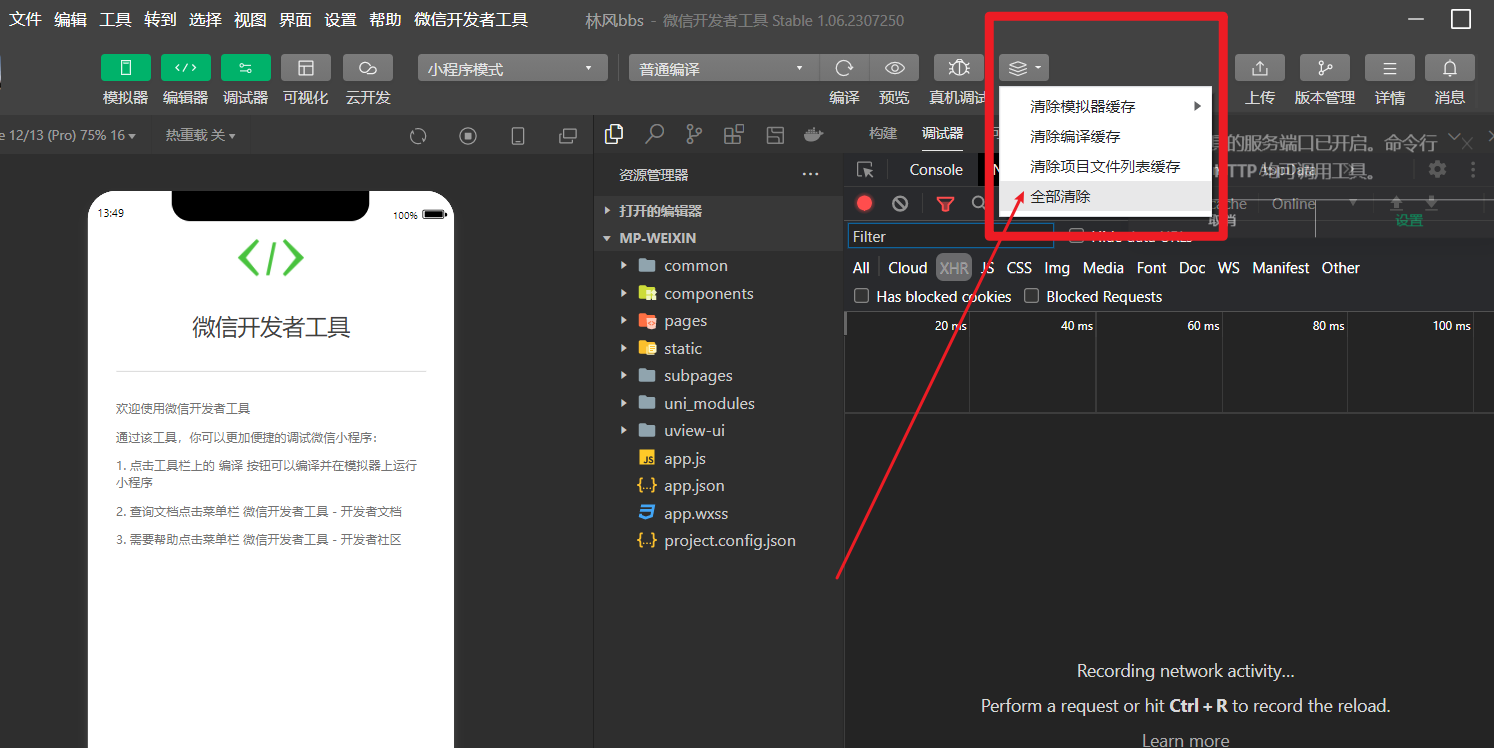Open the 清缓存 layers dropdown button
This screenshot has width=1494, height=748.
click(x=1024, y=67)
